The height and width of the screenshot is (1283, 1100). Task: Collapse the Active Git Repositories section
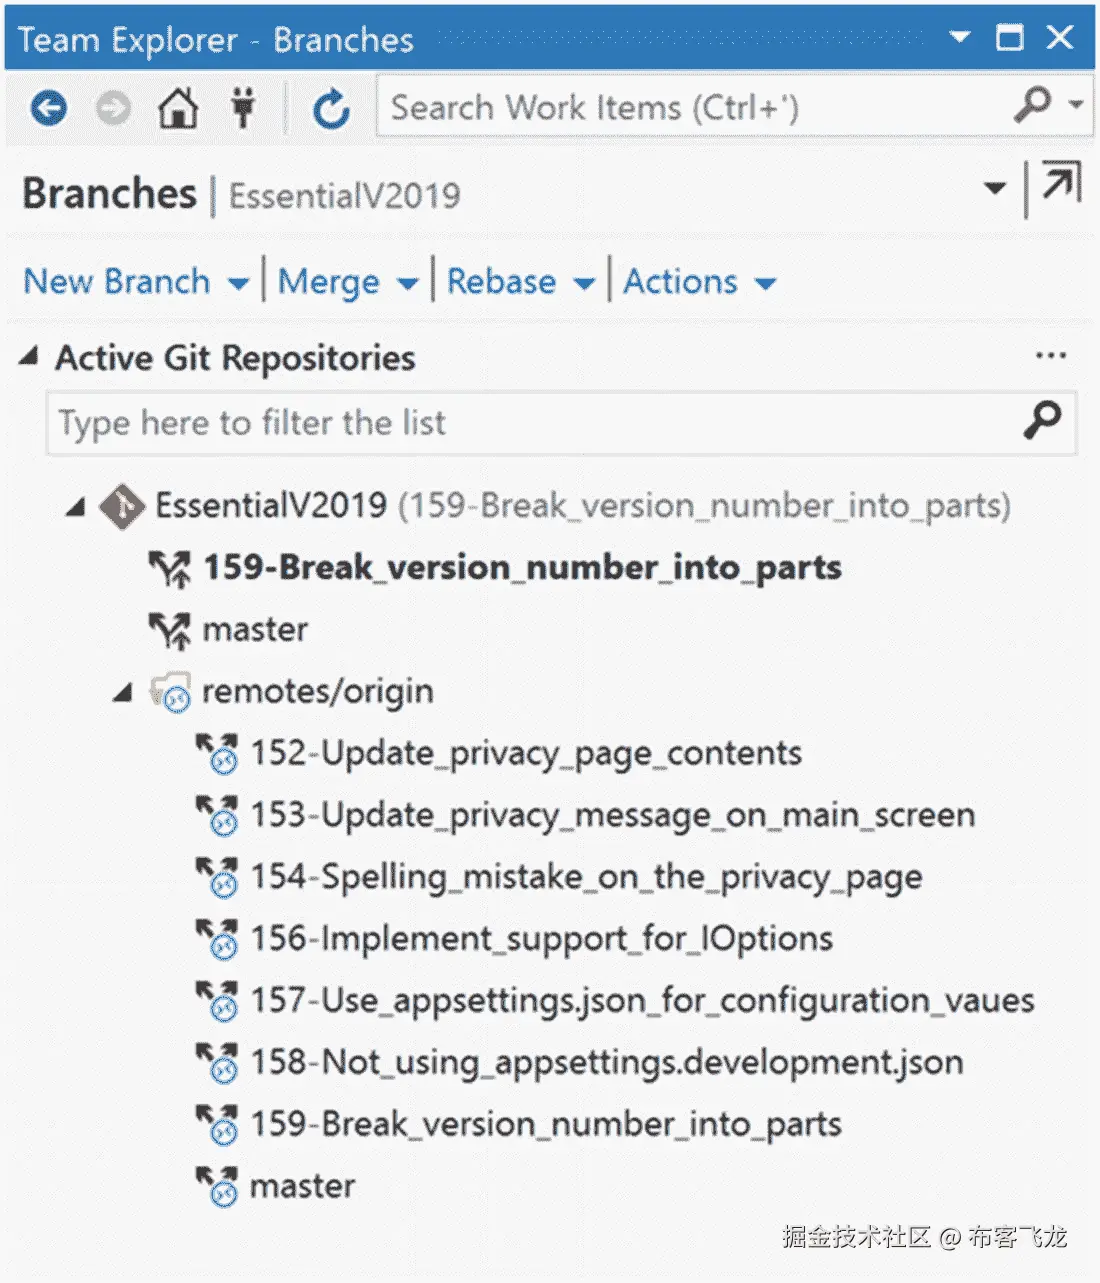[29, 357]
